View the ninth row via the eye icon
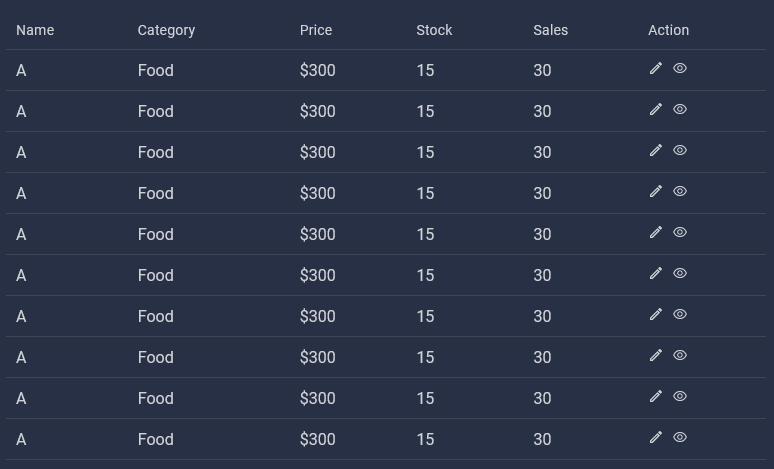 (680, 396)
